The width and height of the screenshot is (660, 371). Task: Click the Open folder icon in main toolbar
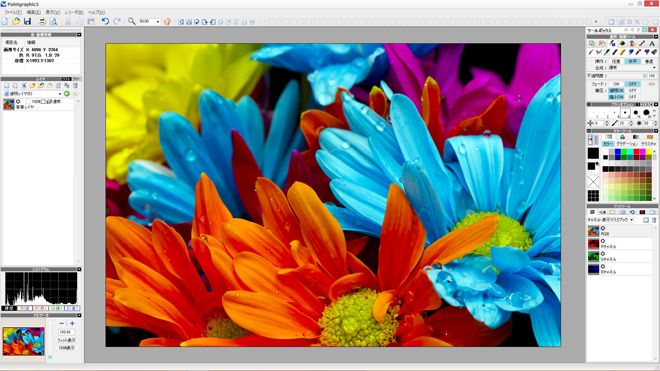click(x=16, y=21)
